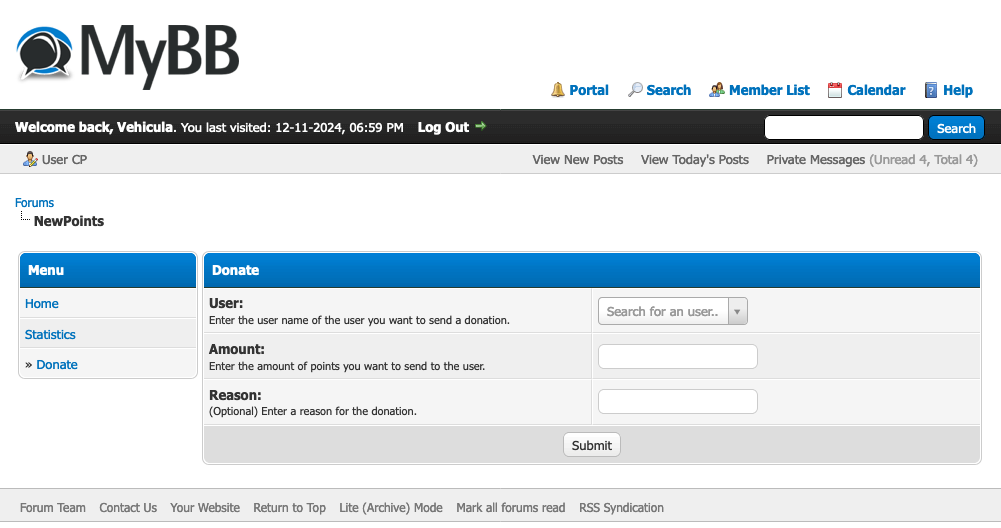
Task: Click the 'Amount:' field label
Action: point(237,349)
